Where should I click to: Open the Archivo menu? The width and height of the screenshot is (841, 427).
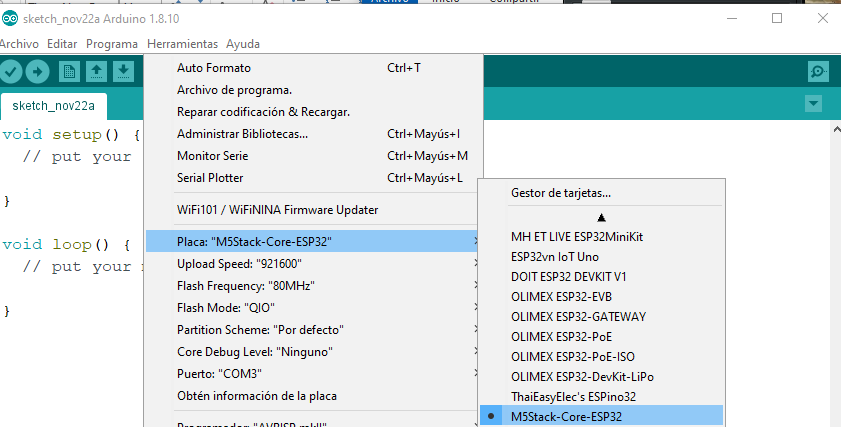(19, 44)
